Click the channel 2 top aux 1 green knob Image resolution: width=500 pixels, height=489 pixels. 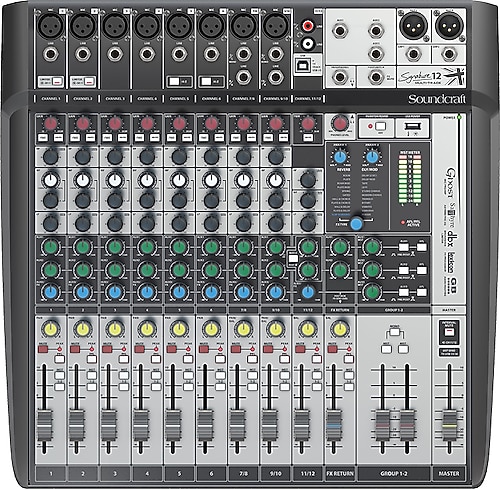(83, 247)
